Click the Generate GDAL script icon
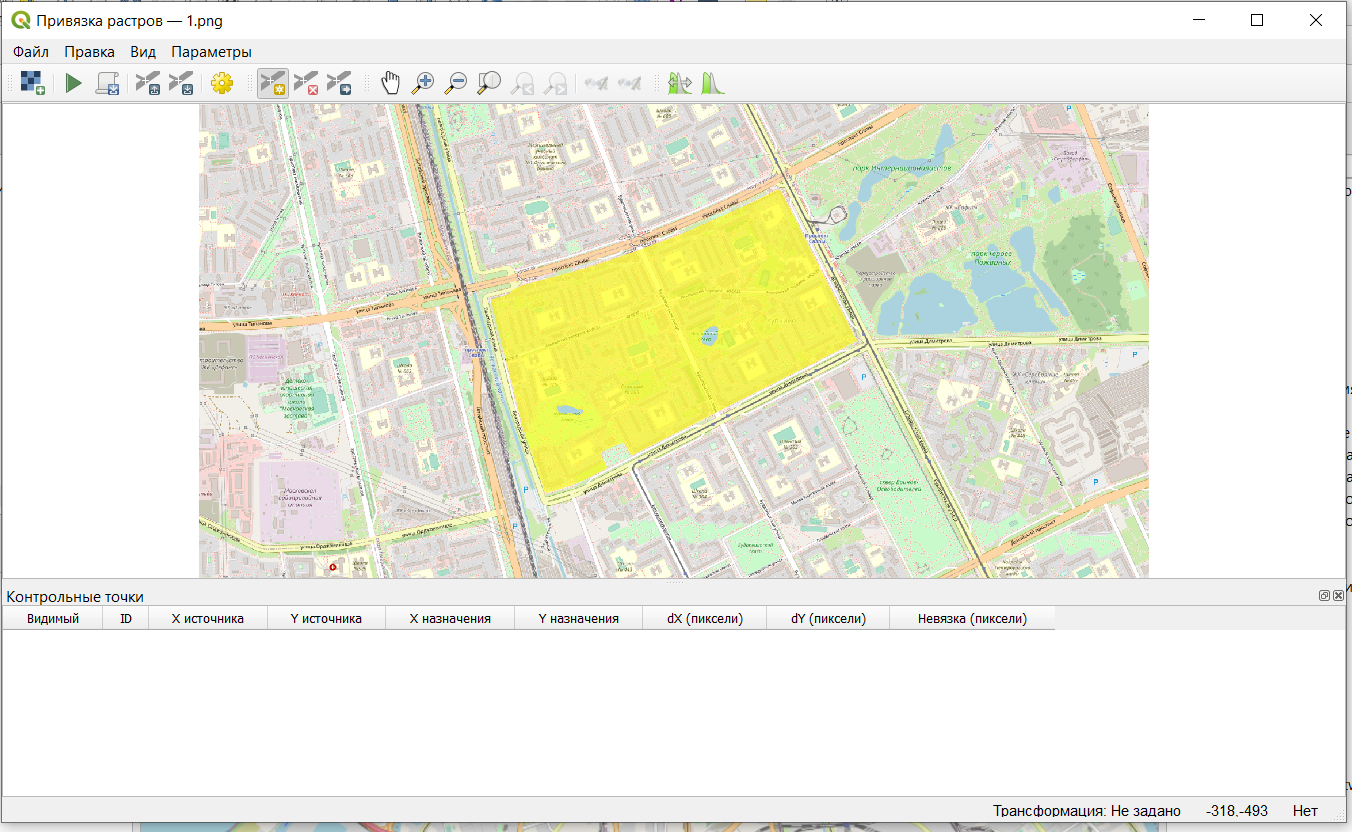1352x832 pixels. pyautogui.click(x=107, y=83)
